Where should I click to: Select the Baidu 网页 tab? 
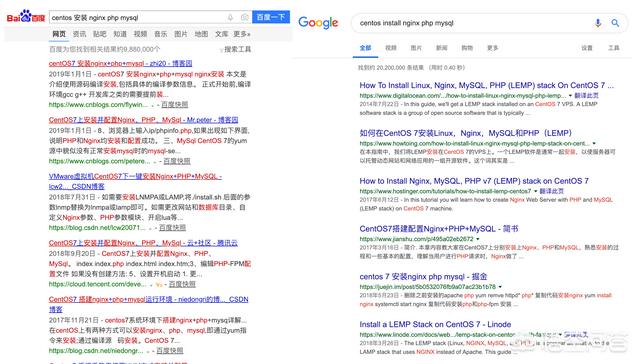(x=59, y=34)
